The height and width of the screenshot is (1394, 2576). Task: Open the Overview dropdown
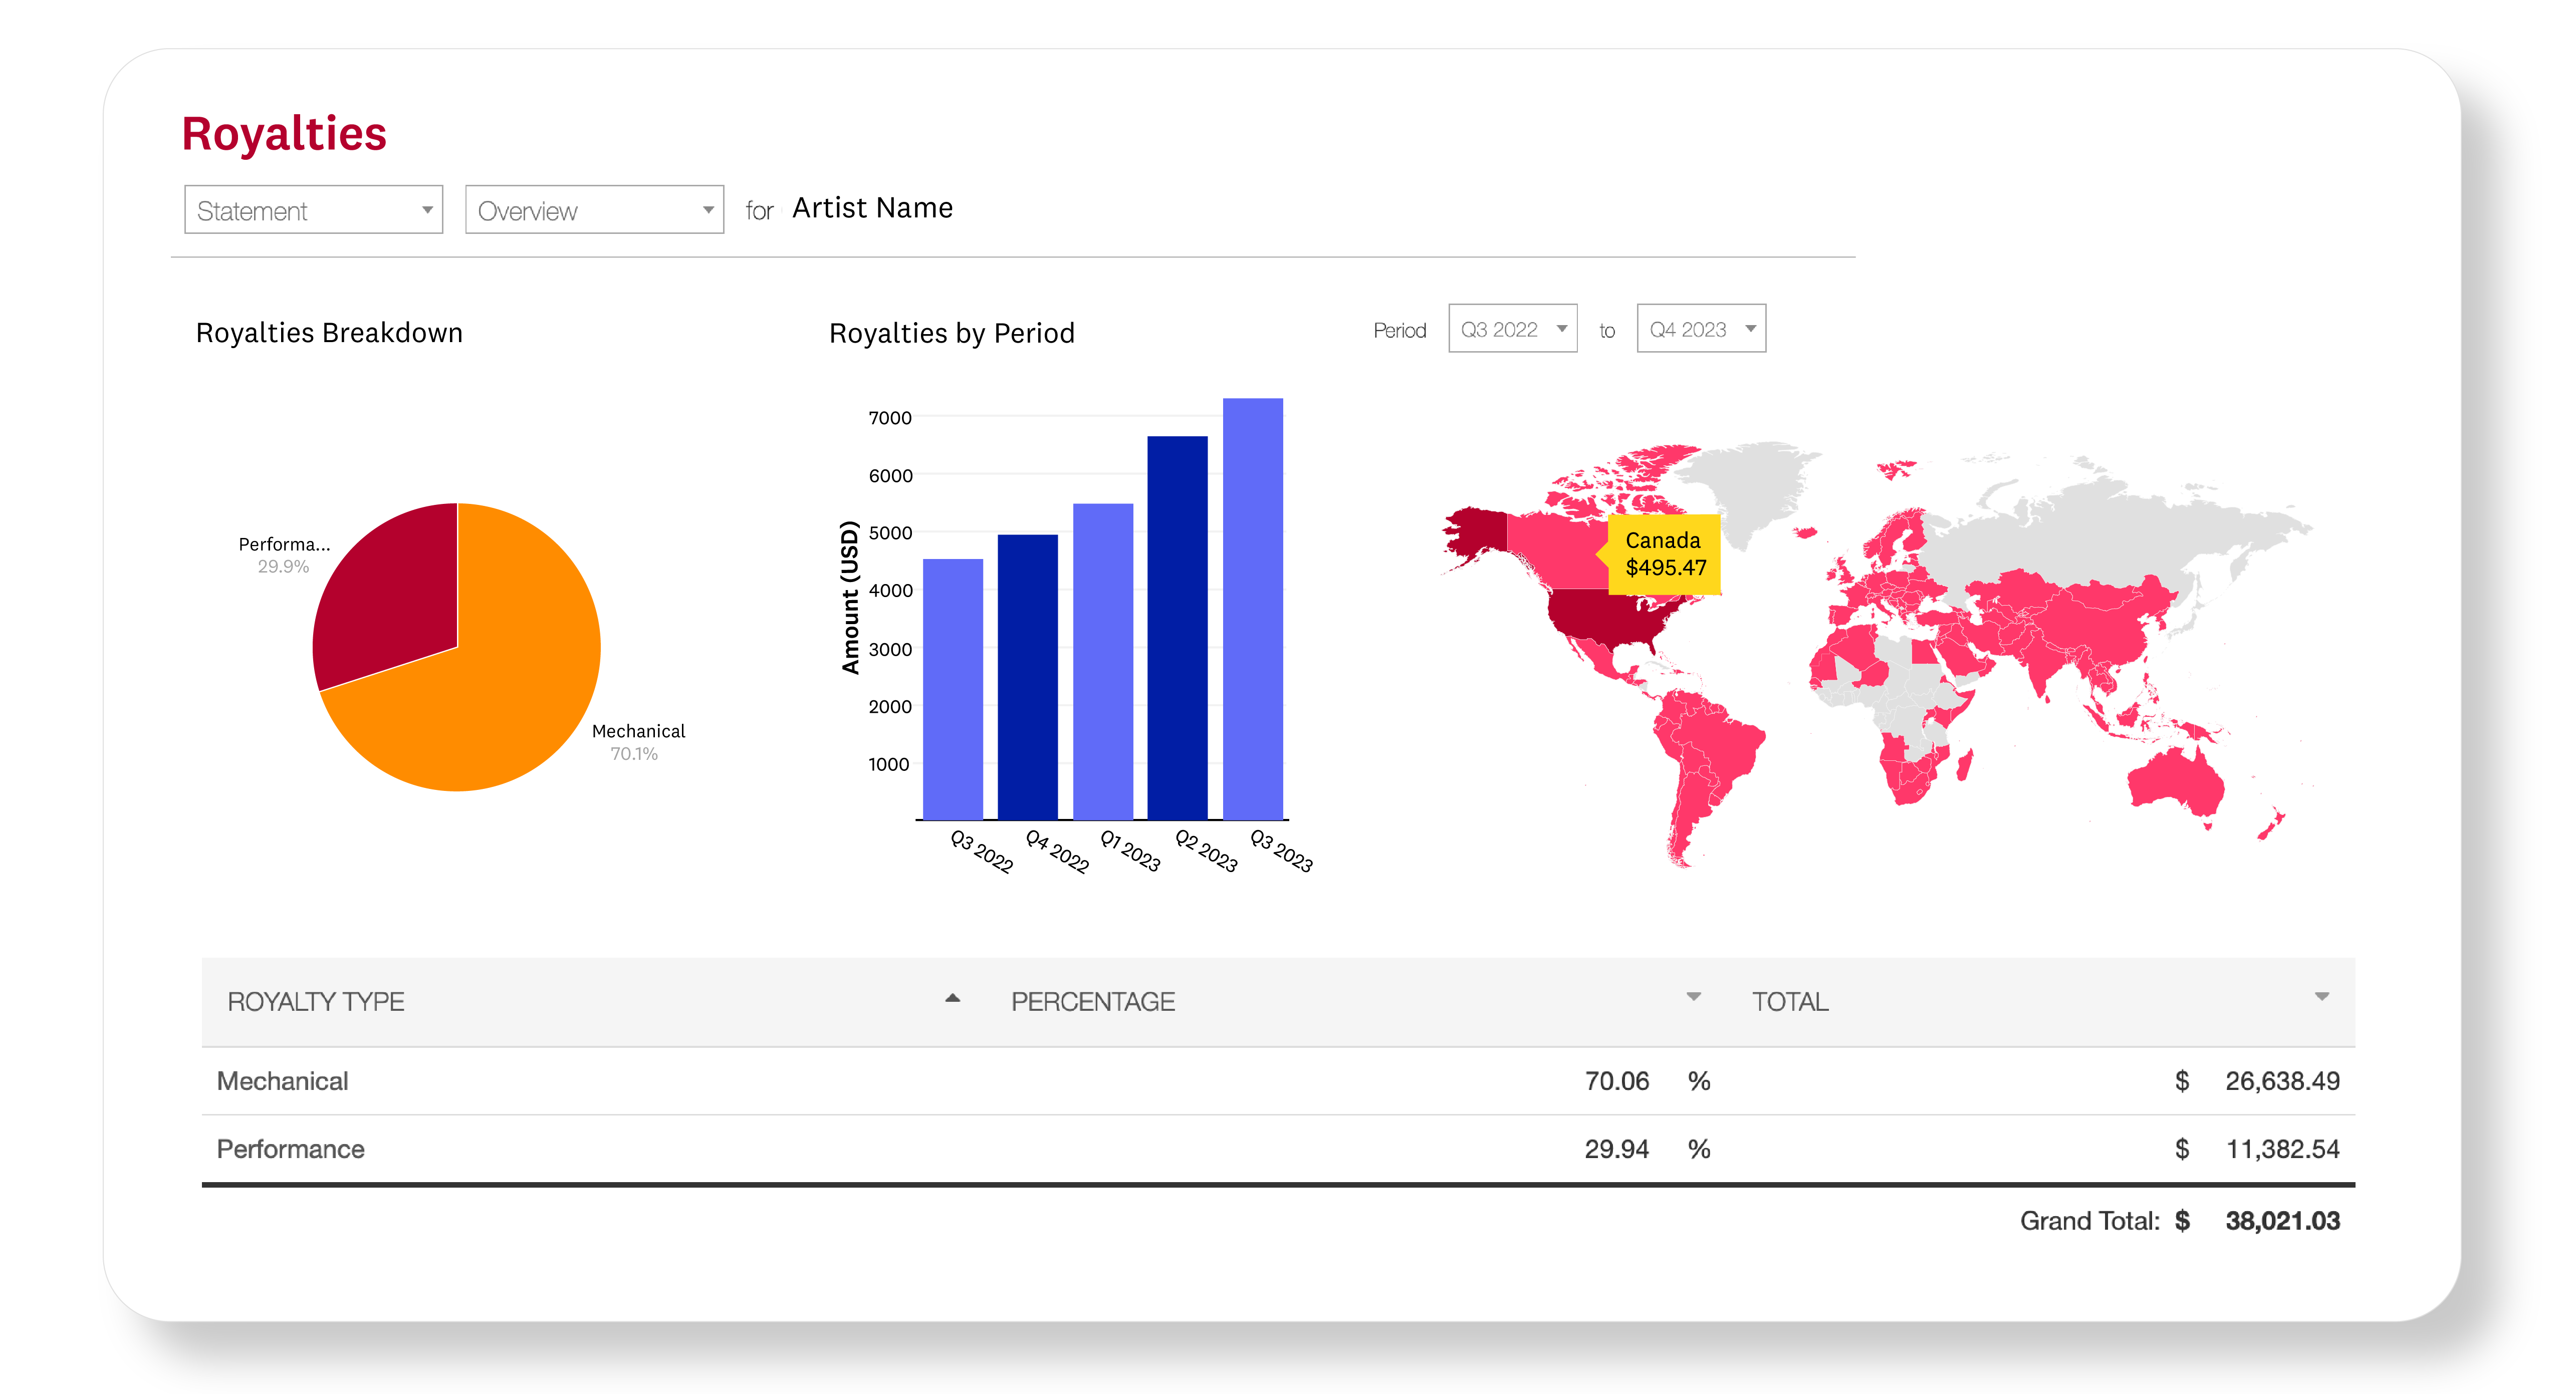click(x=594, y=210)
